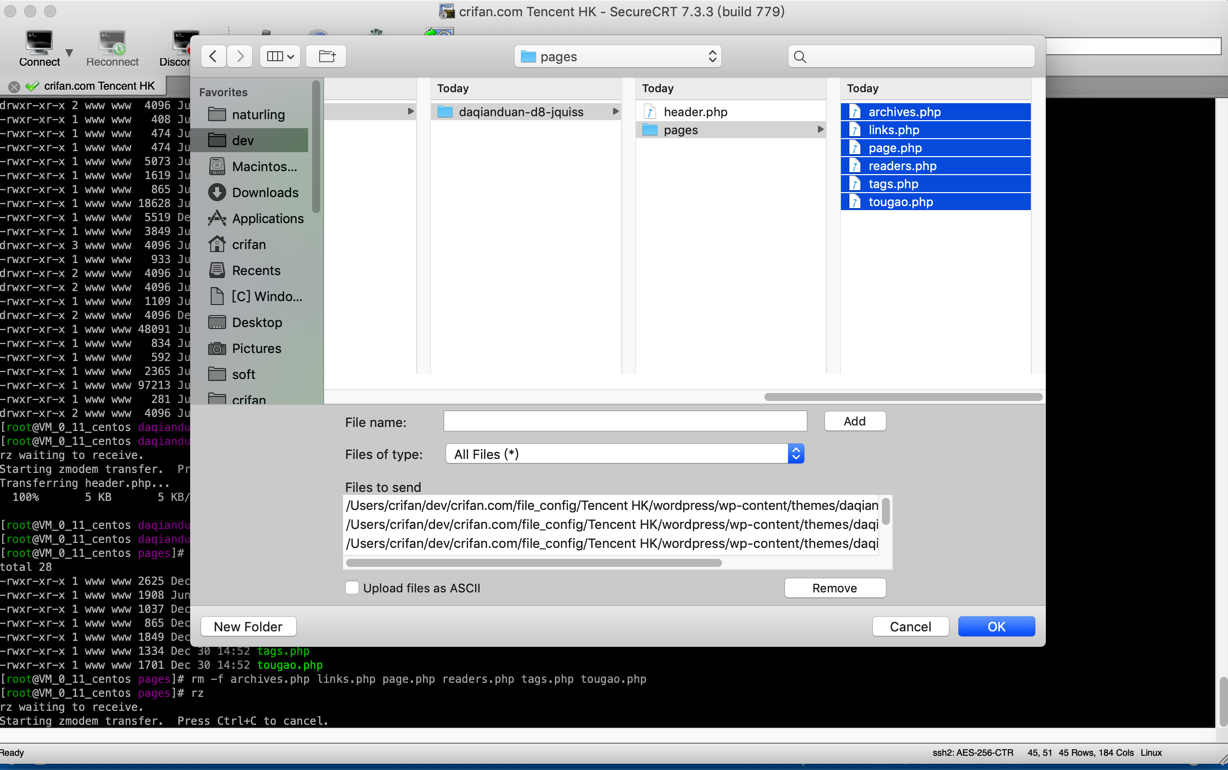This screenshot has height=770, width=1228.
Task: Click the header.php file icon
Action: click(x=650, y=112)
